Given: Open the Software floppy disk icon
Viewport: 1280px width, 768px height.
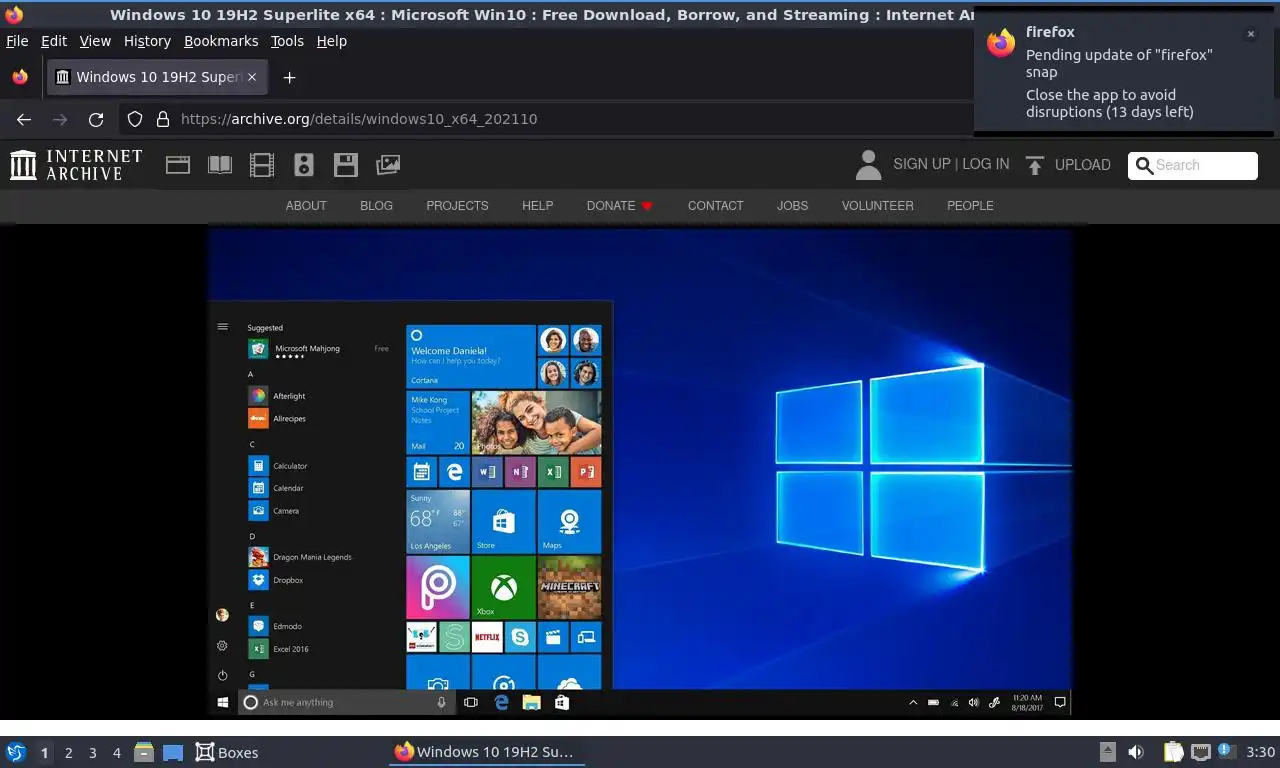Looking at the screenshot, I should pyautogui.click(x=346, y=165).
